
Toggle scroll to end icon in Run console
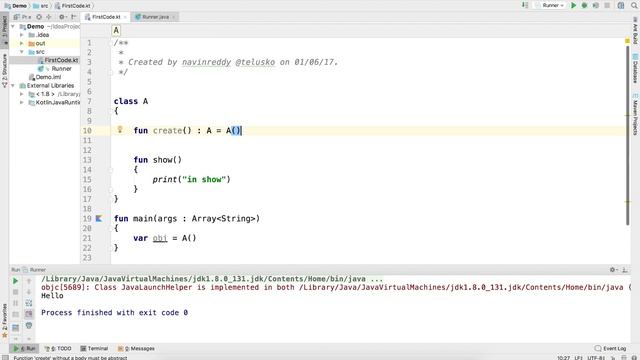[x=29, y=314]
